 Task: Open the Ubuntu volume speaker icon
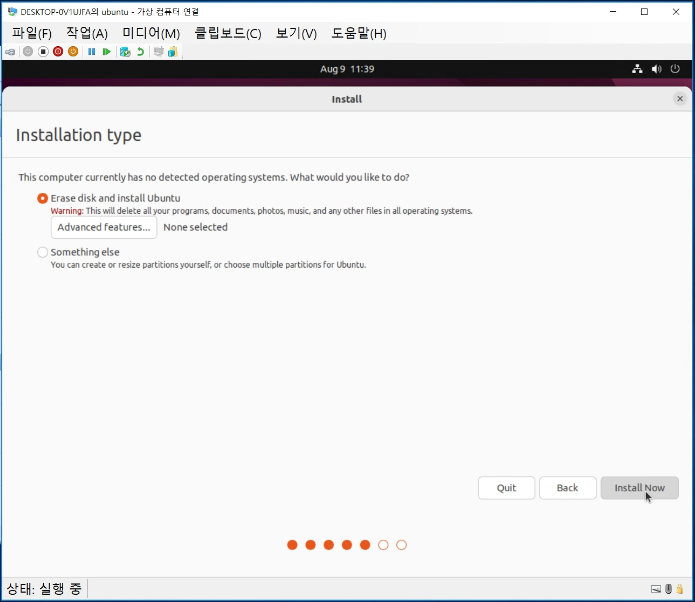[x=656, y=69]
